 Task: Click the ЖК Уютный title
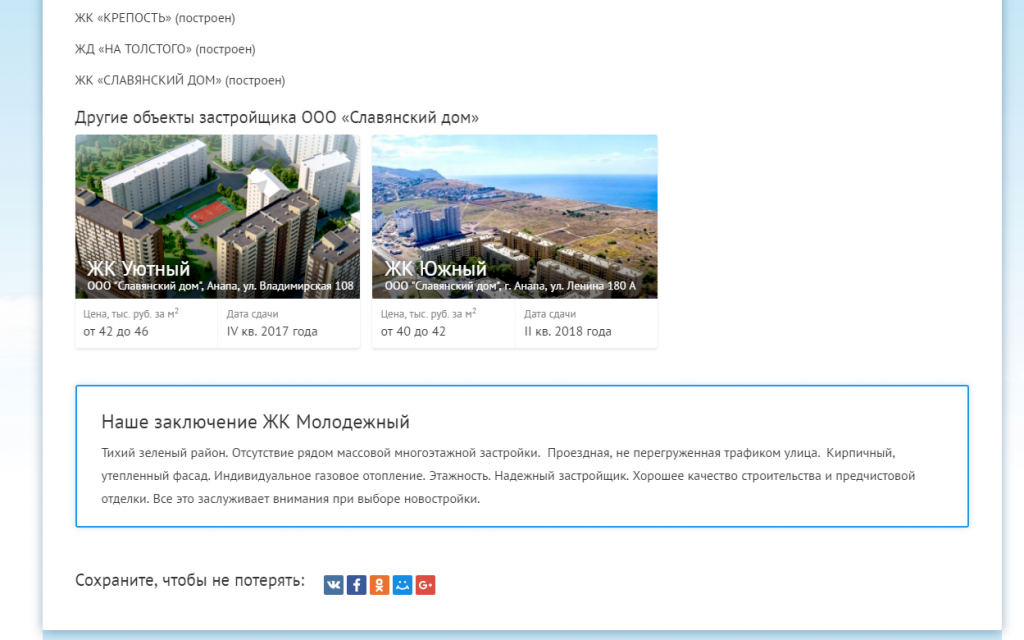[x=138, y=268]
